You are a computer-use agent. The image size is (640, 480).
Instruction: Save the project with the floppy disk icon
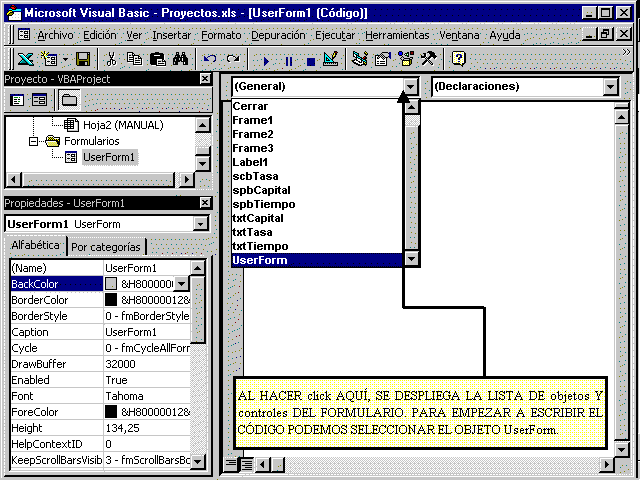[83, 60]
